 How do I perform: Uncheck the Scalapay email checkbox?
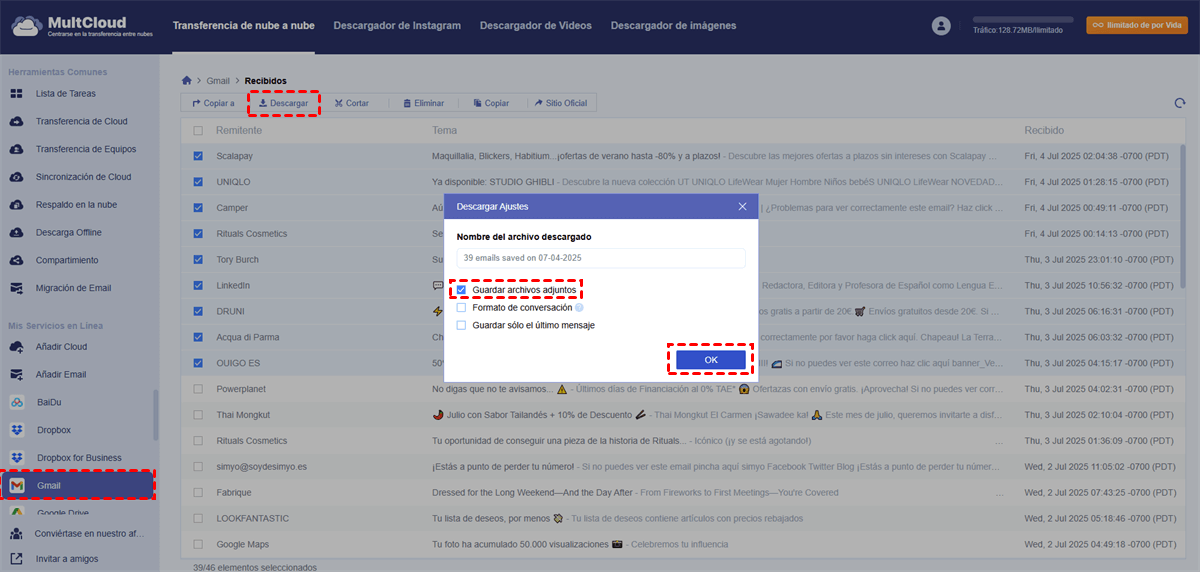pyautogui.click(x=198, y=156)
